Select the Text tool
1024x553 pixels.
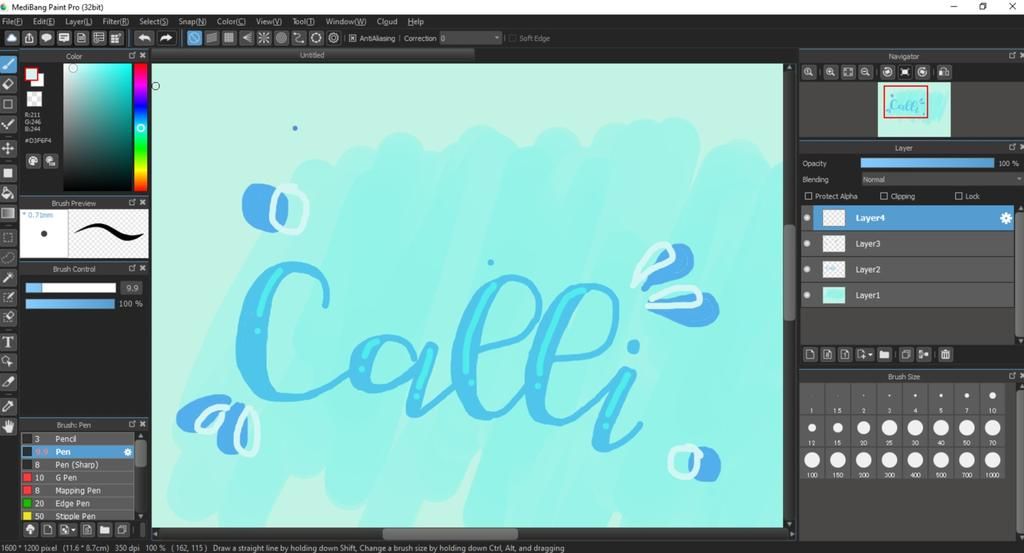click(x=8, y=341)
